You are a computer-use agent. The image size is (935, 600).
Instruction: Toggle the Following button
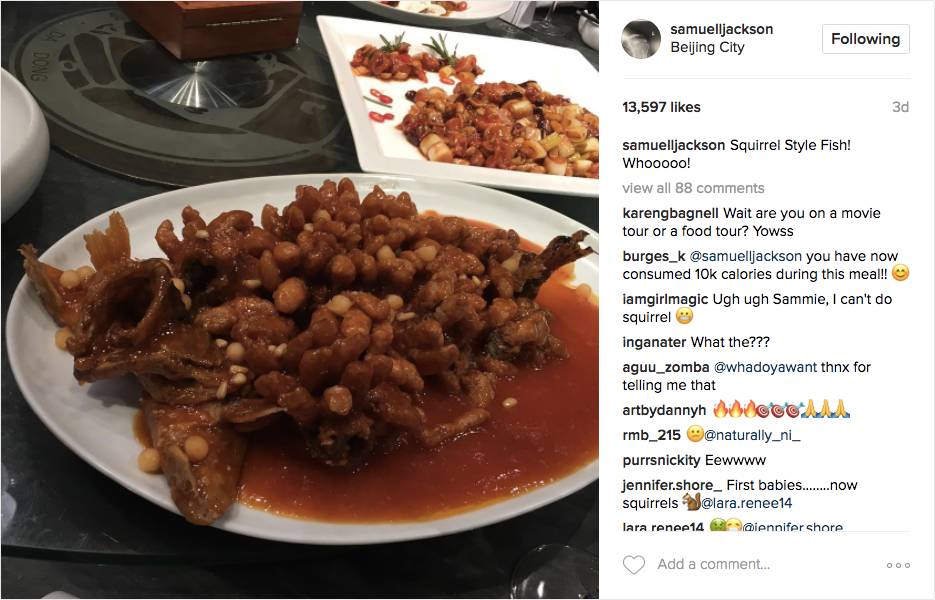coord(865,39)
